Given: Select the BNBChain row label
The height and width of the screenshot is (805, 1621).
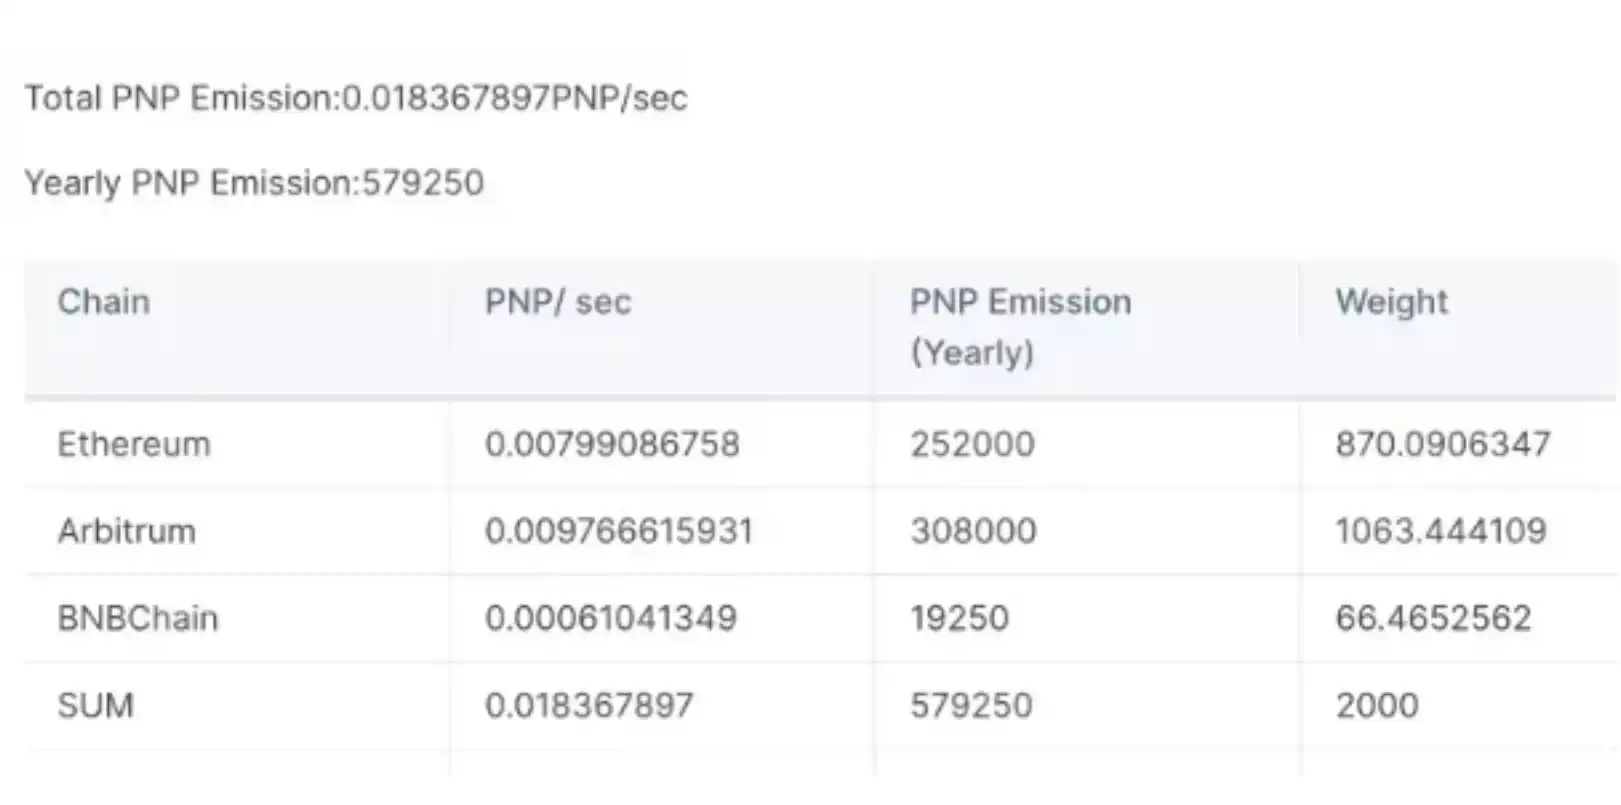Looking at the screenshot, I should click(138, 618).
